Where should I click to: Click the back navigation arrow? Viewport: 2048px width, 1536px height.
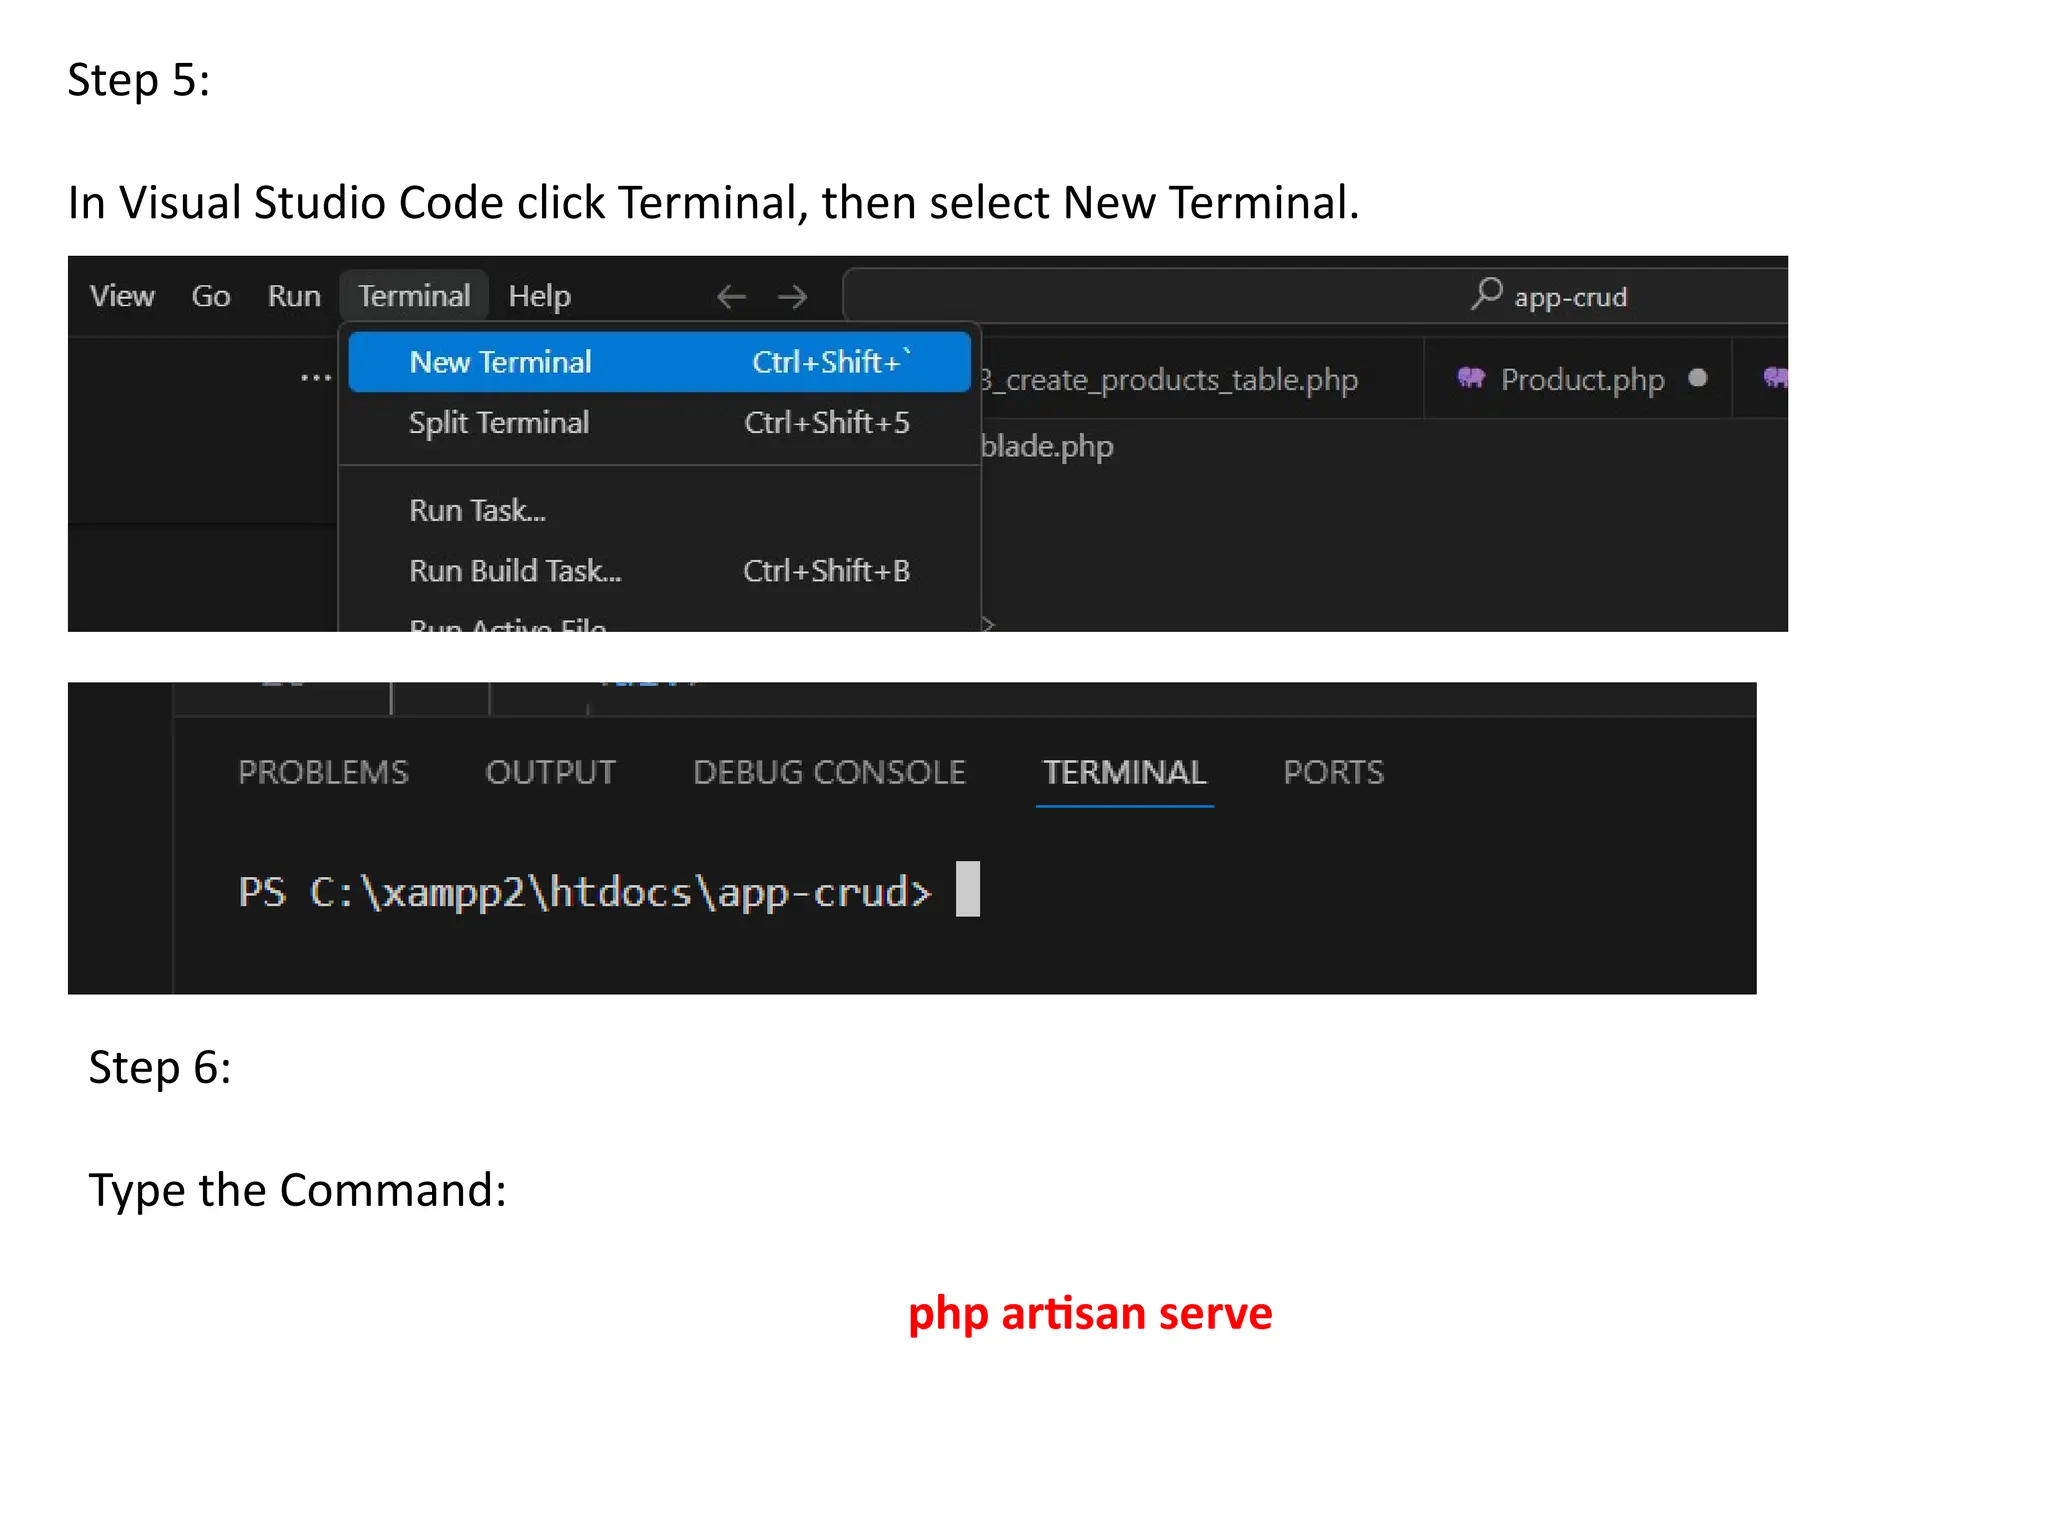click(732, 297)
